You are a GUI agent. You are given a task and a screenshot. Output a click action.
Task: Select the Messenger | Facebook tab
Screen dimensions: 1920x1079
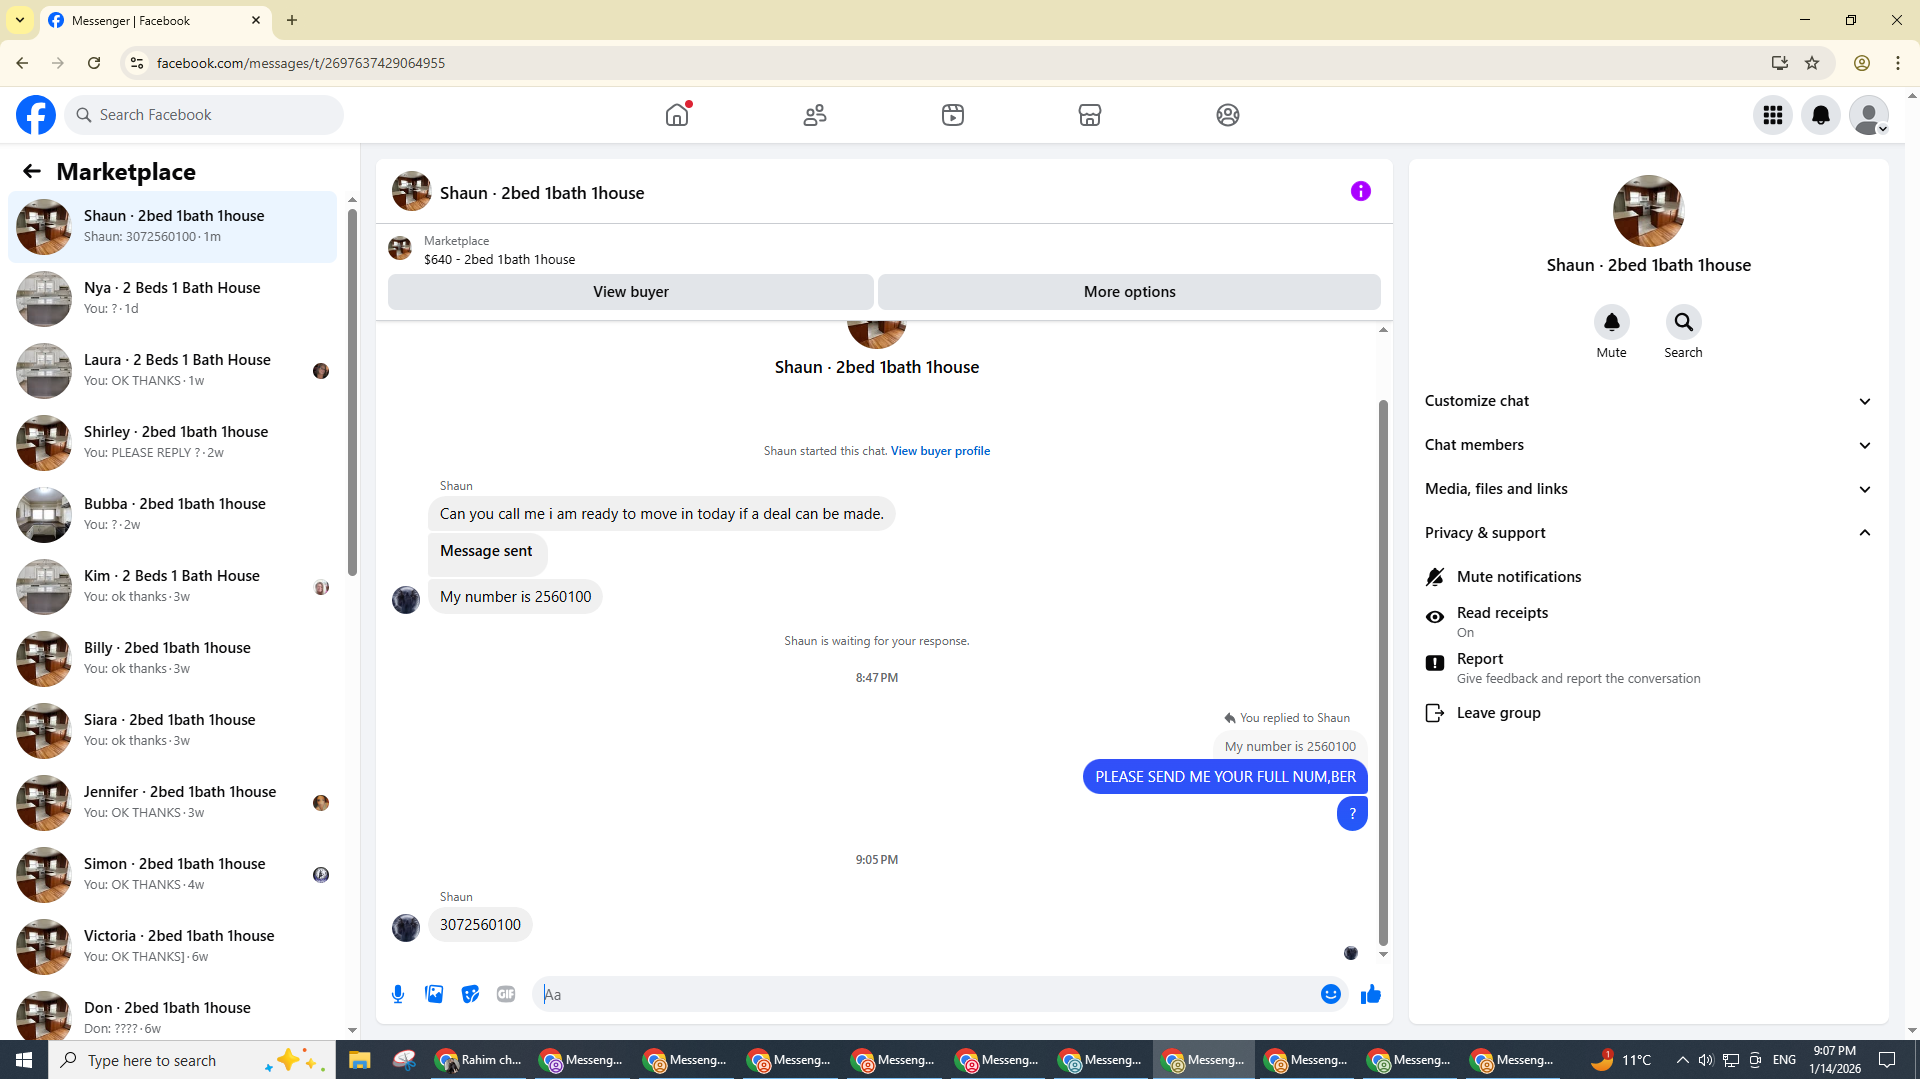pos(155,21)
